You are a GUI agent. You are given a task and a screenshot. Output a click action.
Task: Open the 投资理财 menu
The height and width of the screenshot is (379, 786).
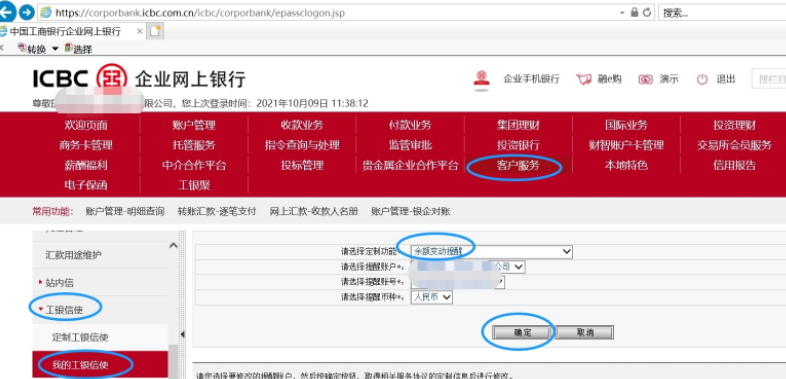[734, 125]
